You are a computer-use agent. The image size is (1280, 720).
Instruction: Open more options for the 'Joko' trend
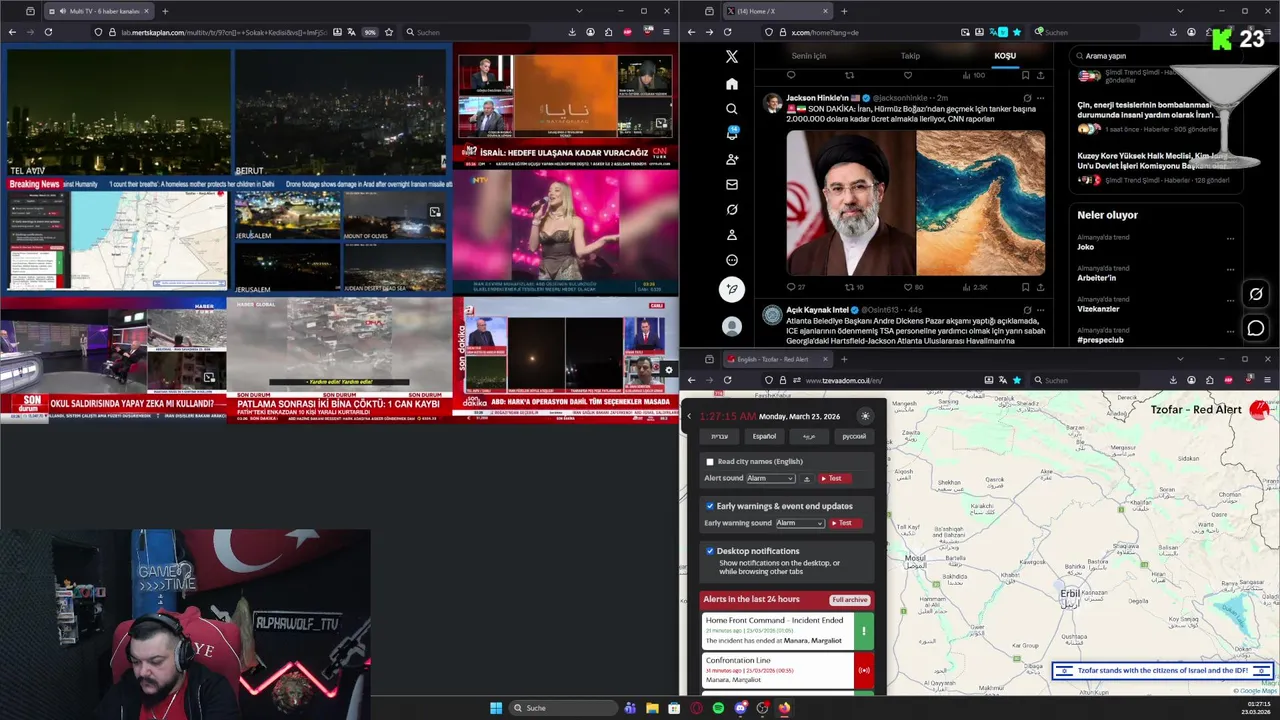click(x=1230, y=239)
